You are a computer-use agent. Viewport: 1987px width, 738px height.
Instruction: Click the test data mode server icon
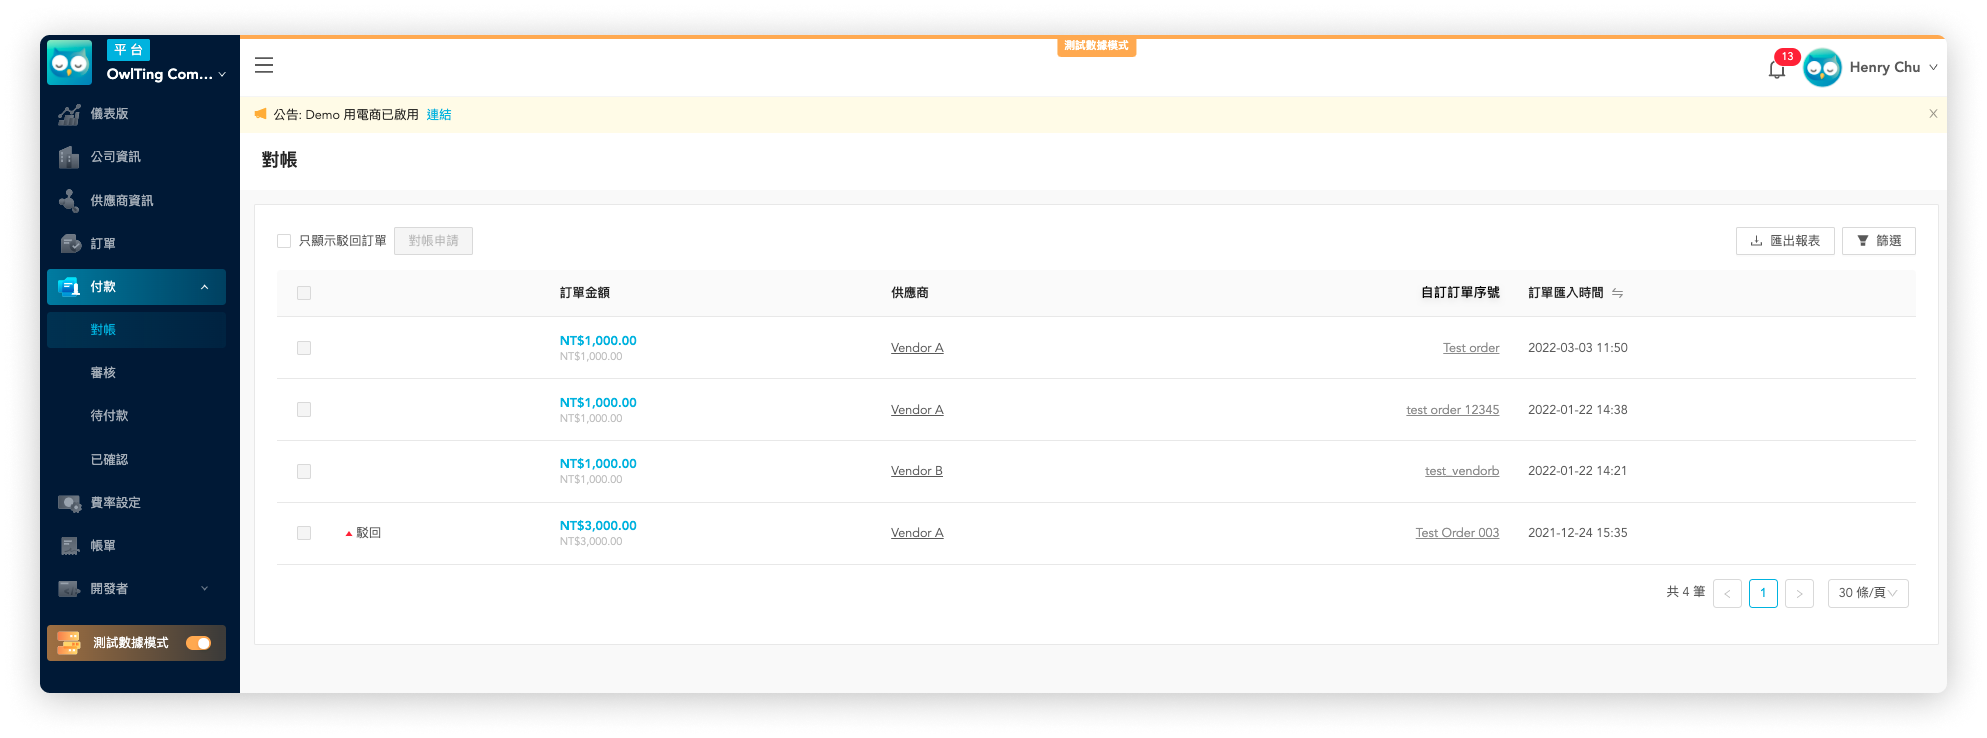68,643
